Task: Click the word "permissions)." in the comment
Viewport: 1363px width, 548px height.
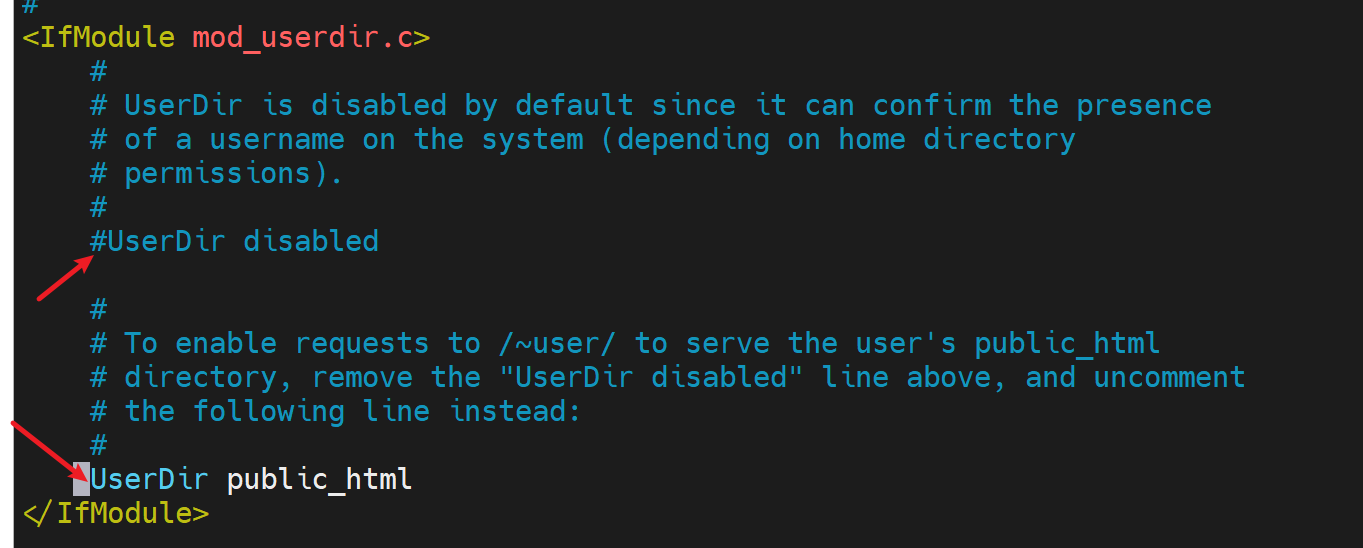Action: click(234, 173)
